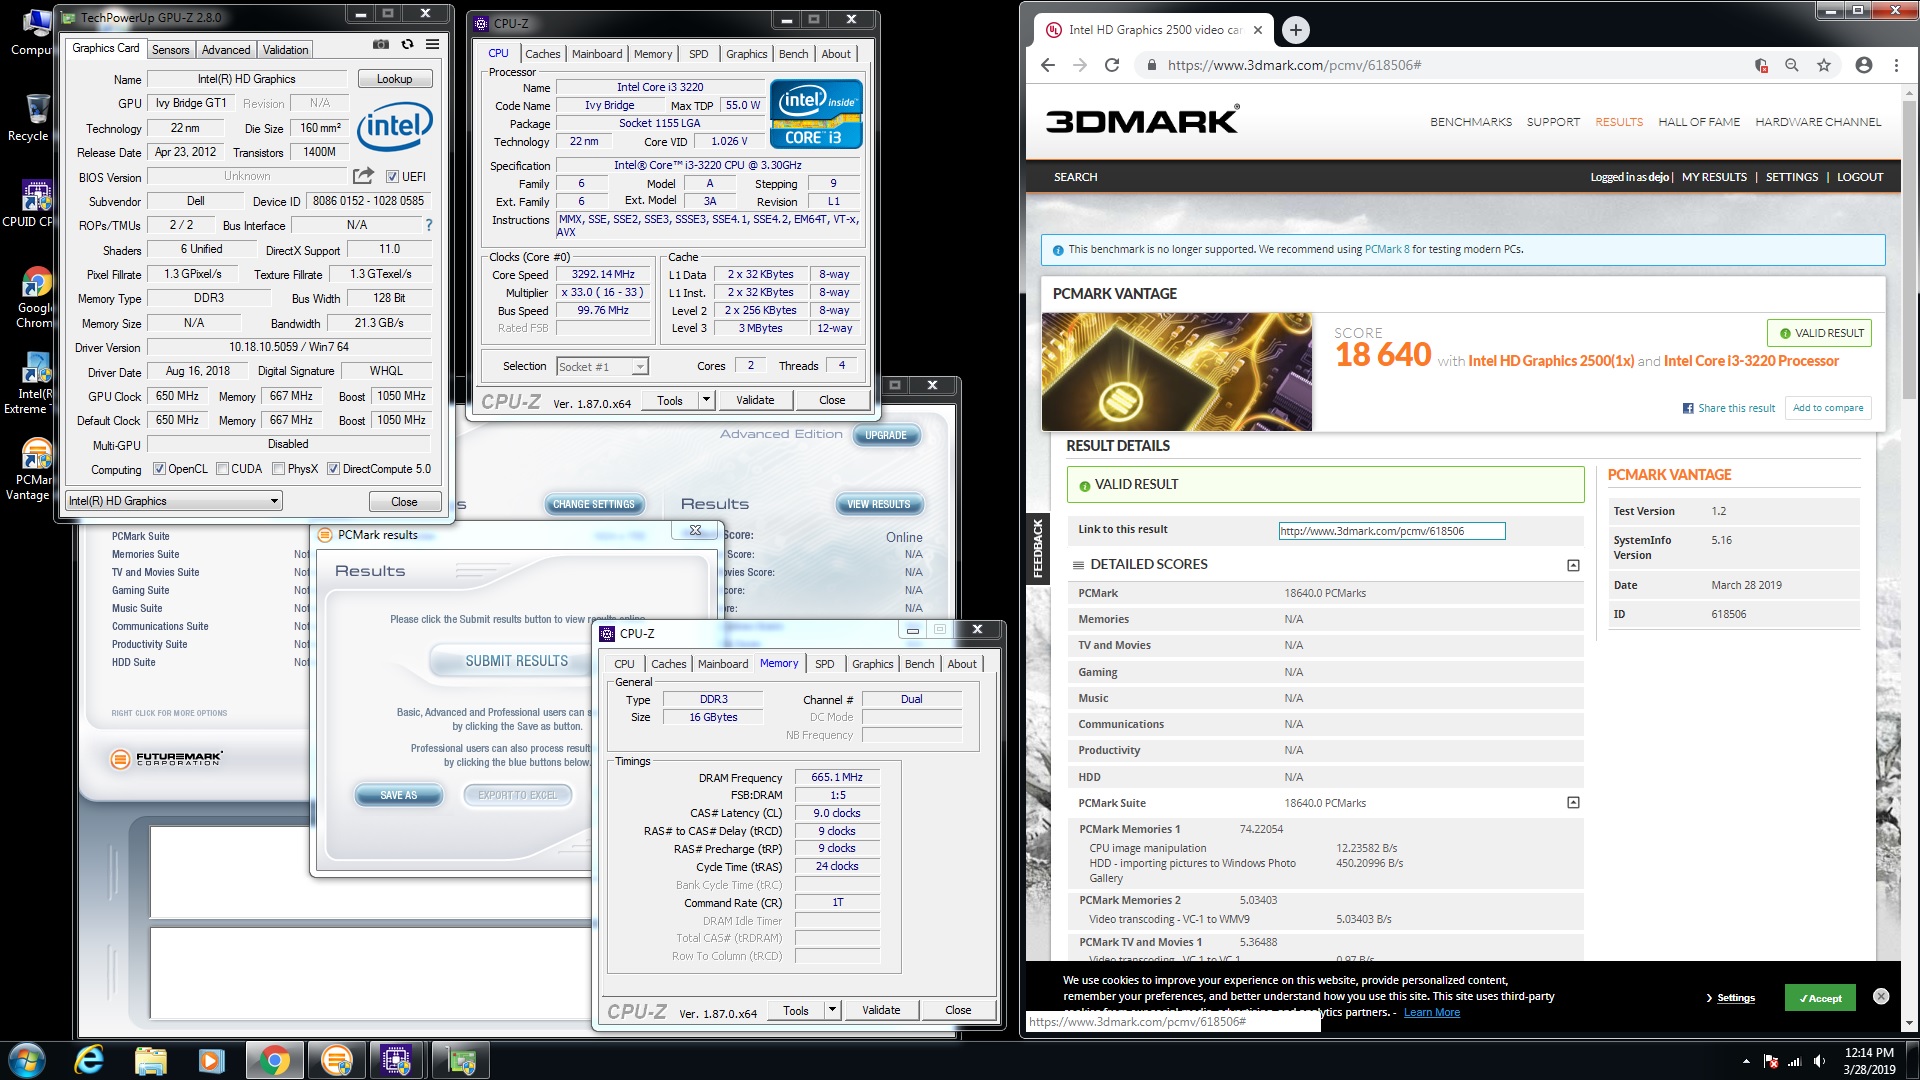This screenshot has height=1080, width=1920.
Task: Toggle PhysX checkbox in GPU-Z
Action: (279, 469)
